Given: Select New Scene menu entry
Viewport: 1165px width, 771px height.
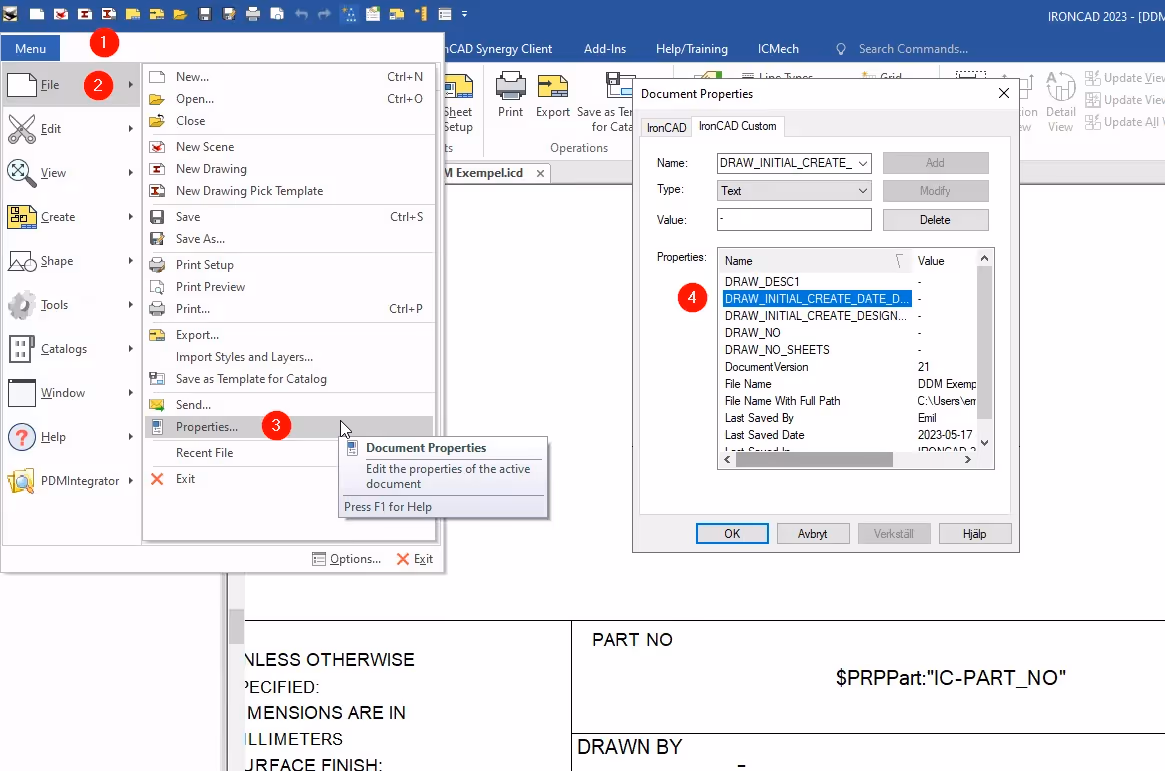Looking at the screenshot, I should click(288, 147).
